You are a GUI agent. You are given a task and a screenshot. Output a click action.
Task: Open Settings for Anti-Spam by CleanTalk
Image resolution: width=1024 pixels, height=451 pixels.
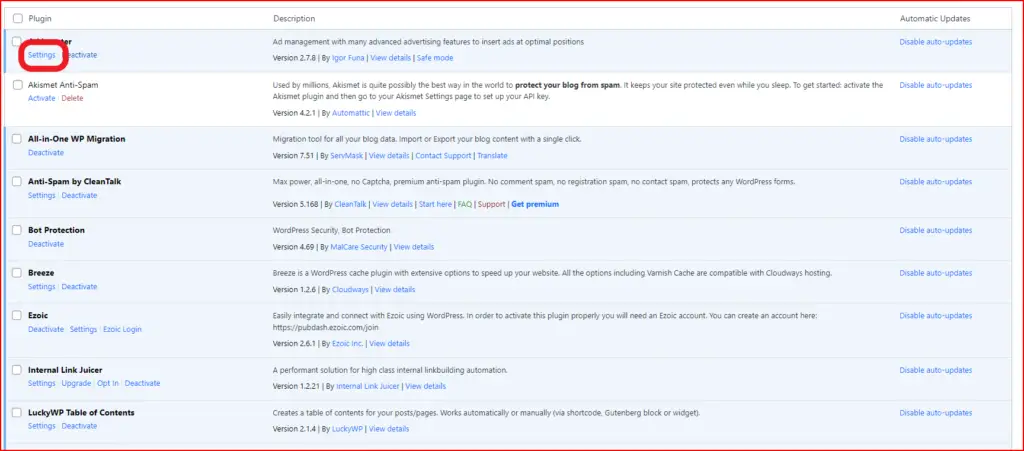42,195
